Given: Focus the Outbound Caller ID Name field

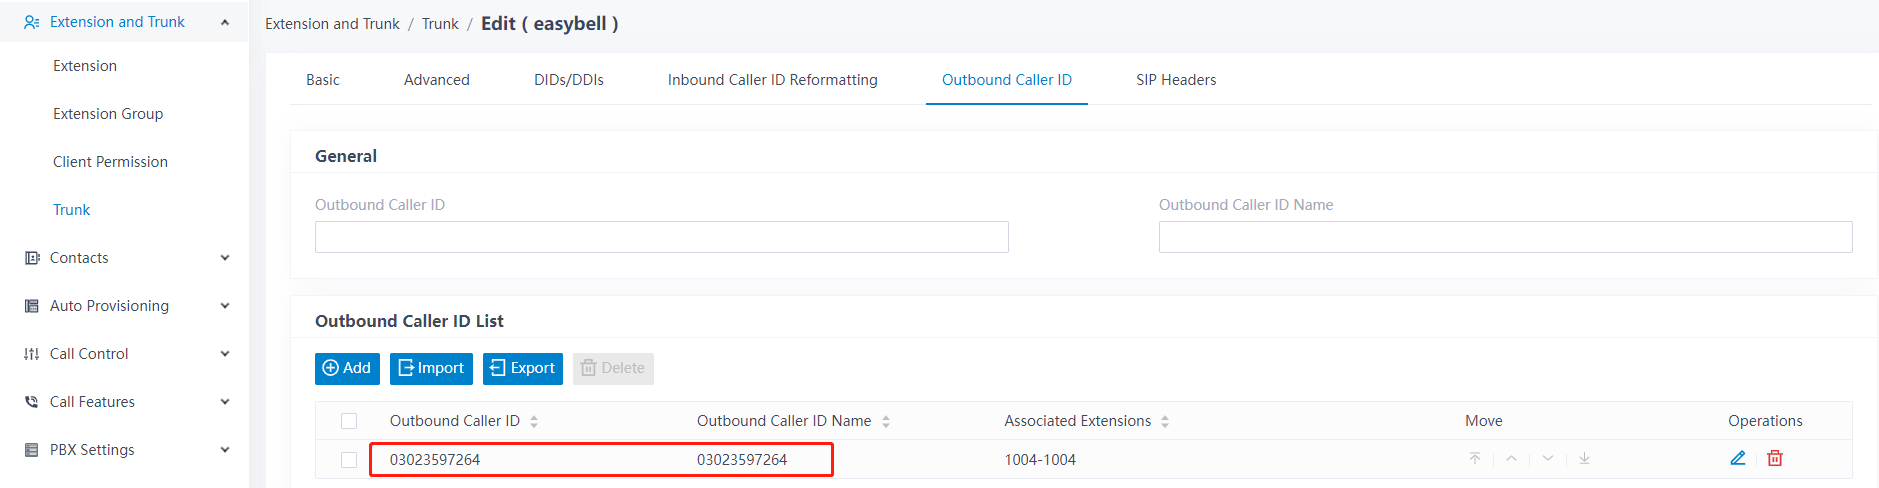Looking at the screenshot, I should 1505,237.
